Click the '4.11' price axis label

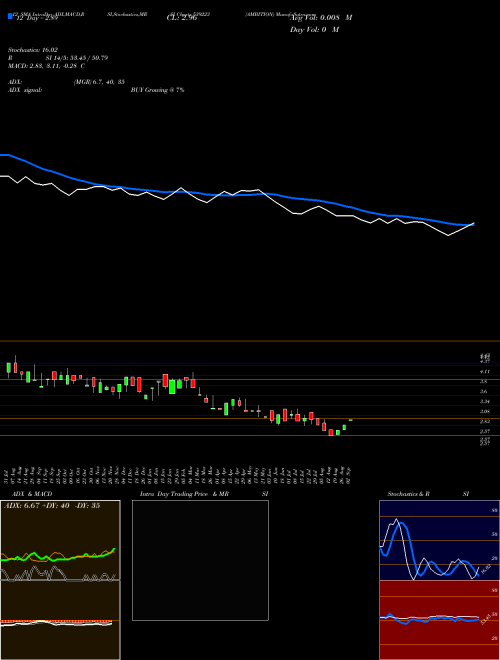[x=484, y=371]
